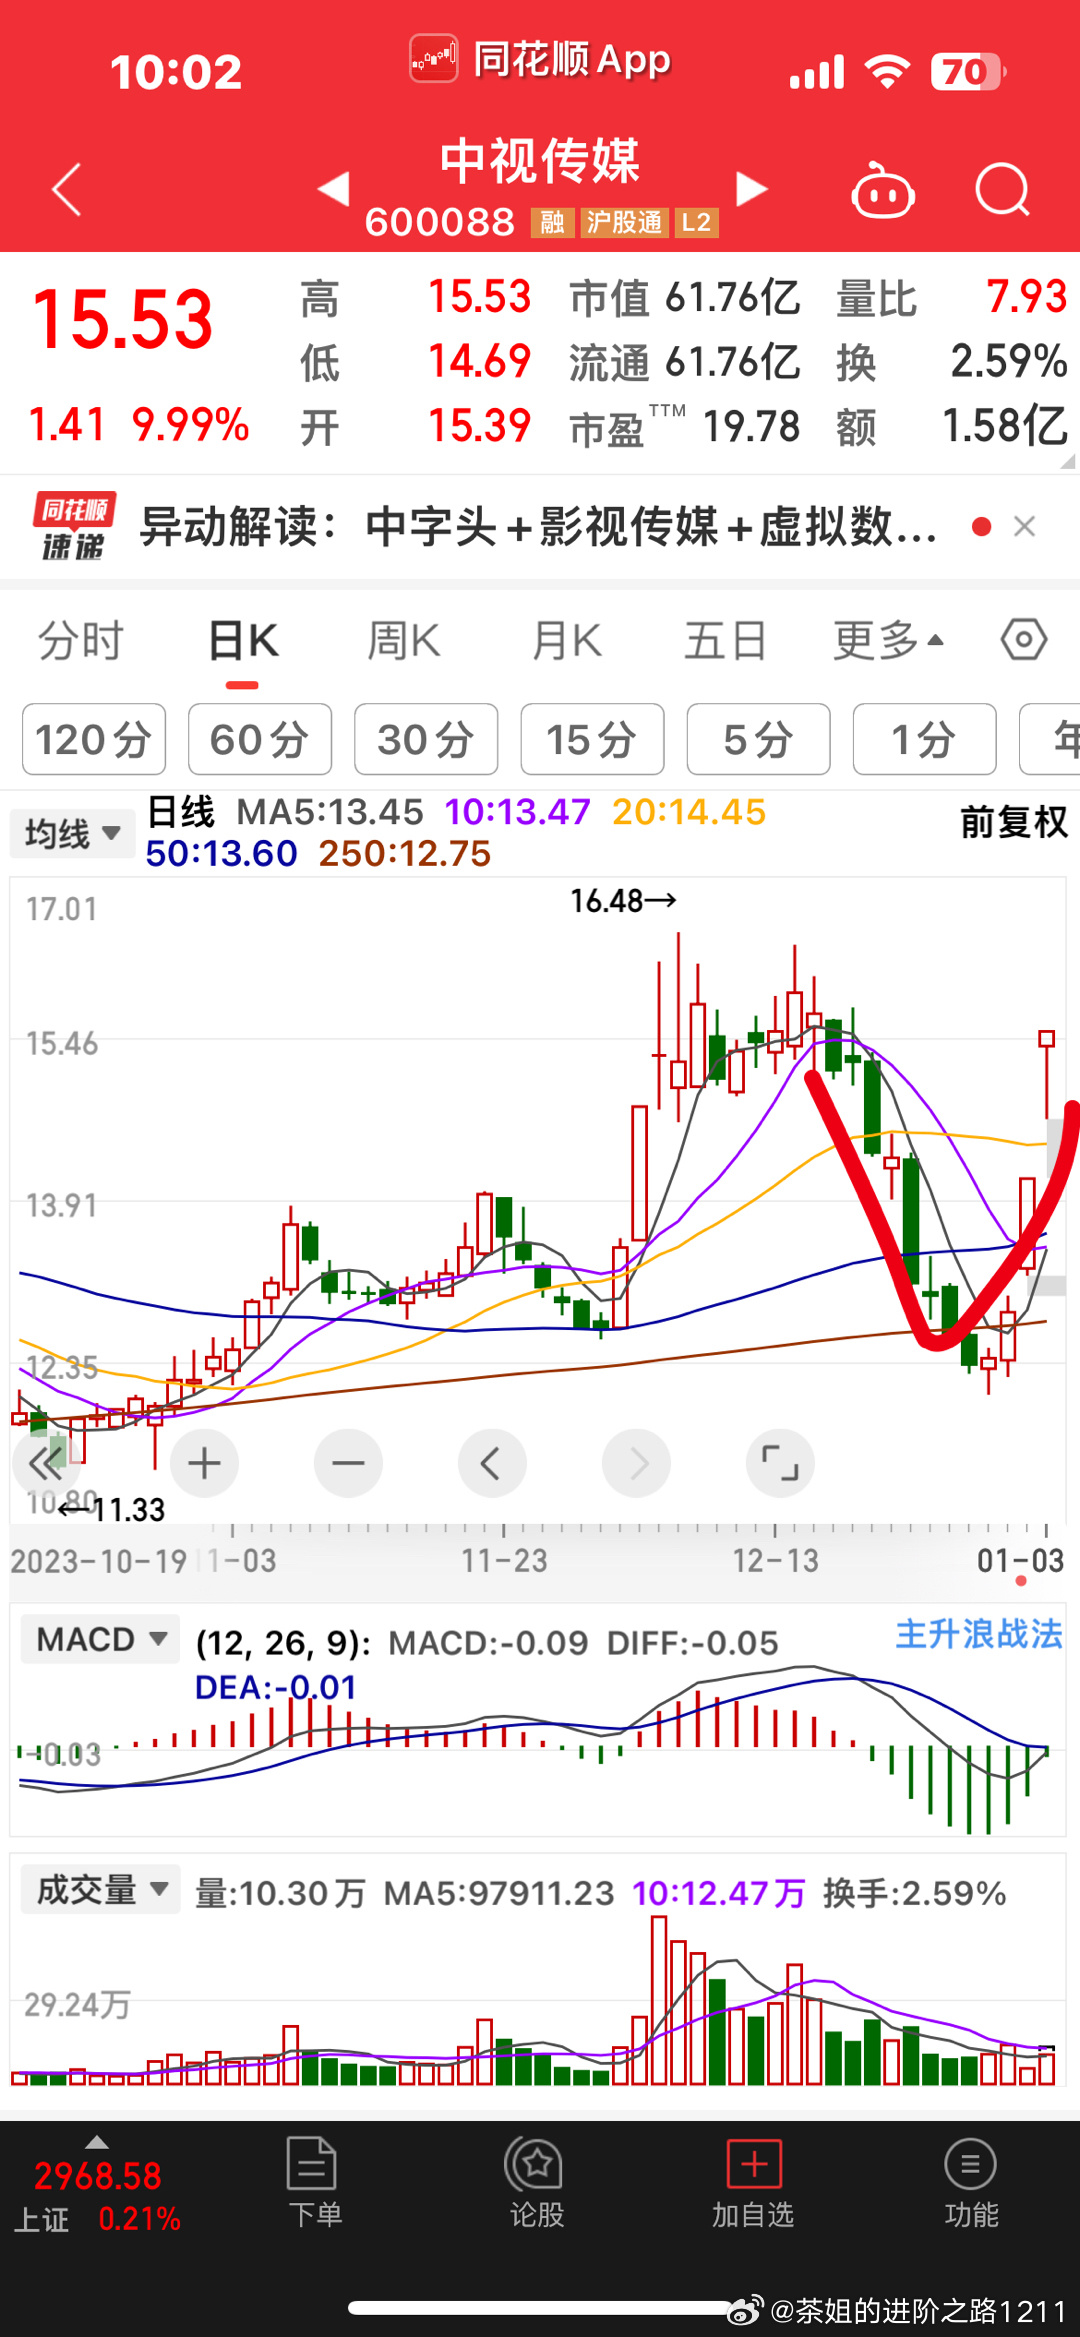This screenshot has width=1080, height=2337.
Task: Tap 16.48 high price label
Action: [x=622, y=901]
